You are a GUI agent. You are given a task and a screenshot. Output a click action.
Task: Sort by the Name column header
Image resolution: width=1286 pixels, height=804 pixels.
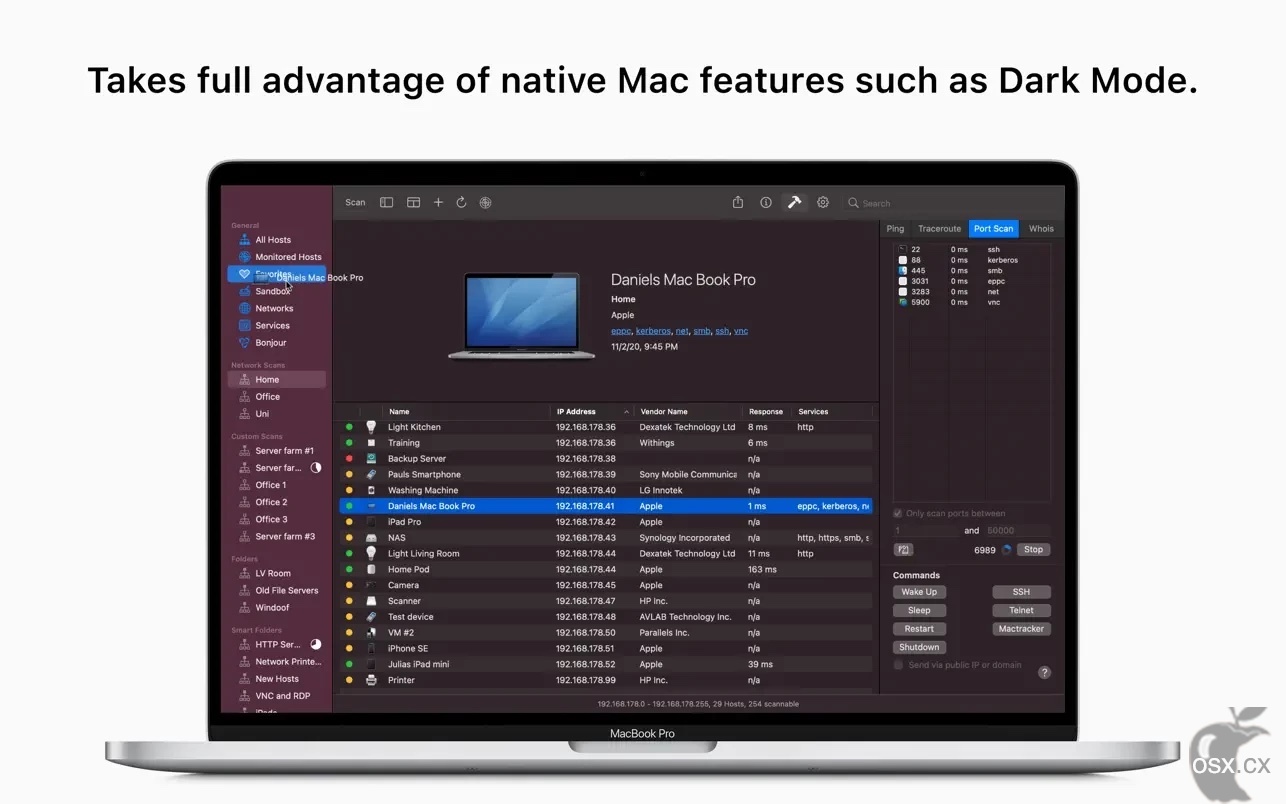coord(466,411)
